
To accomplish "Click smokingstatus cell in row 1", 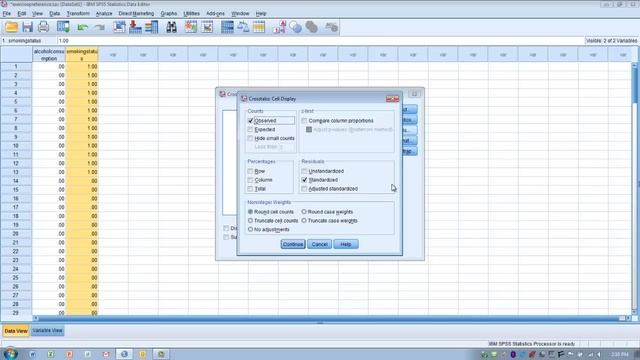I will pos(82,67).
